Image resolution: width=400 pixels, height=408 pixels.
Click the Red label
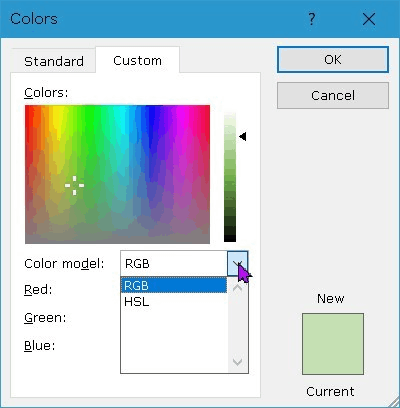tap(38, 290)
